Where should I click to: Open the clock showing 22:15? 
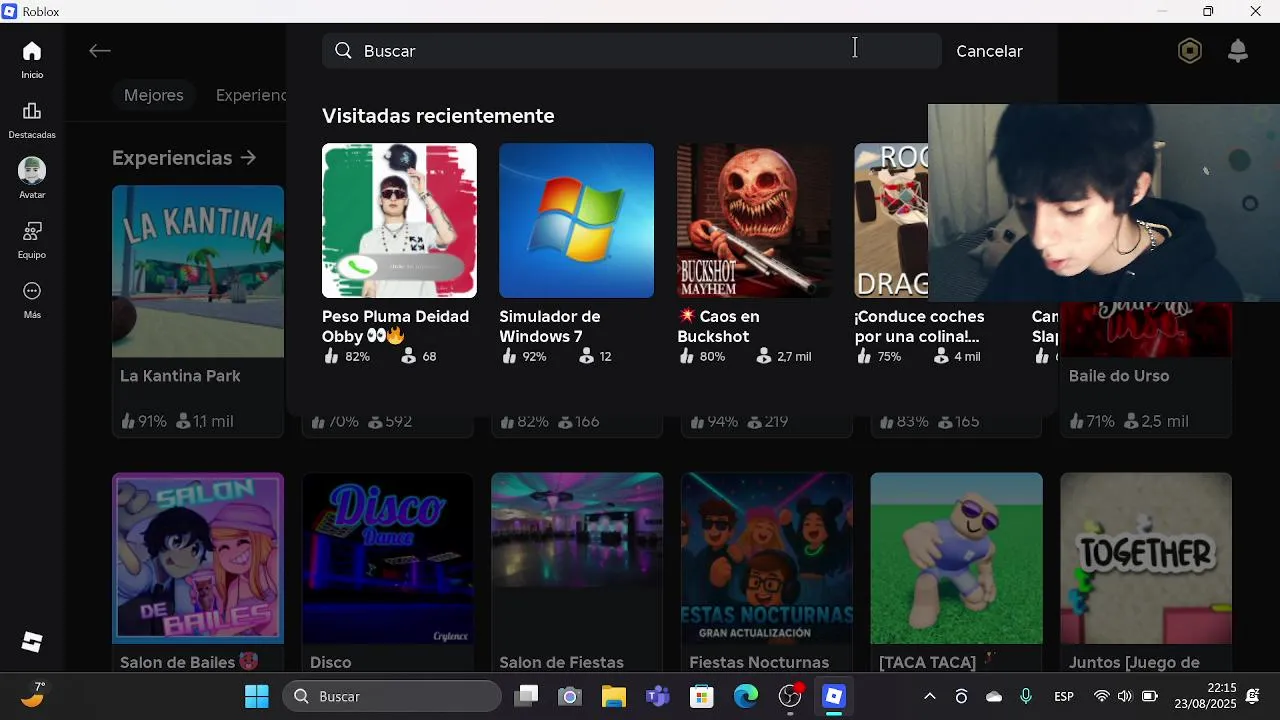click(x=1205, y=696)
